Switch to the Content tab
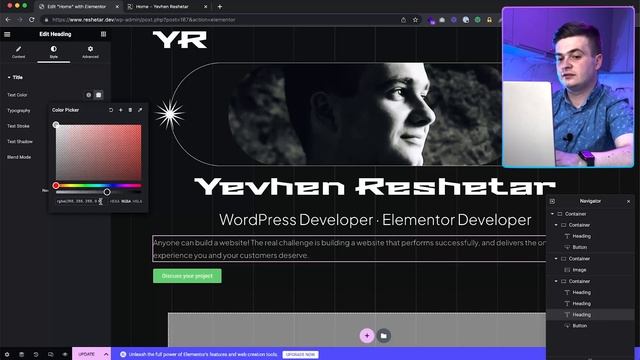Image resolution: width=640 pixels, height=360 pixels. [18, 52]
